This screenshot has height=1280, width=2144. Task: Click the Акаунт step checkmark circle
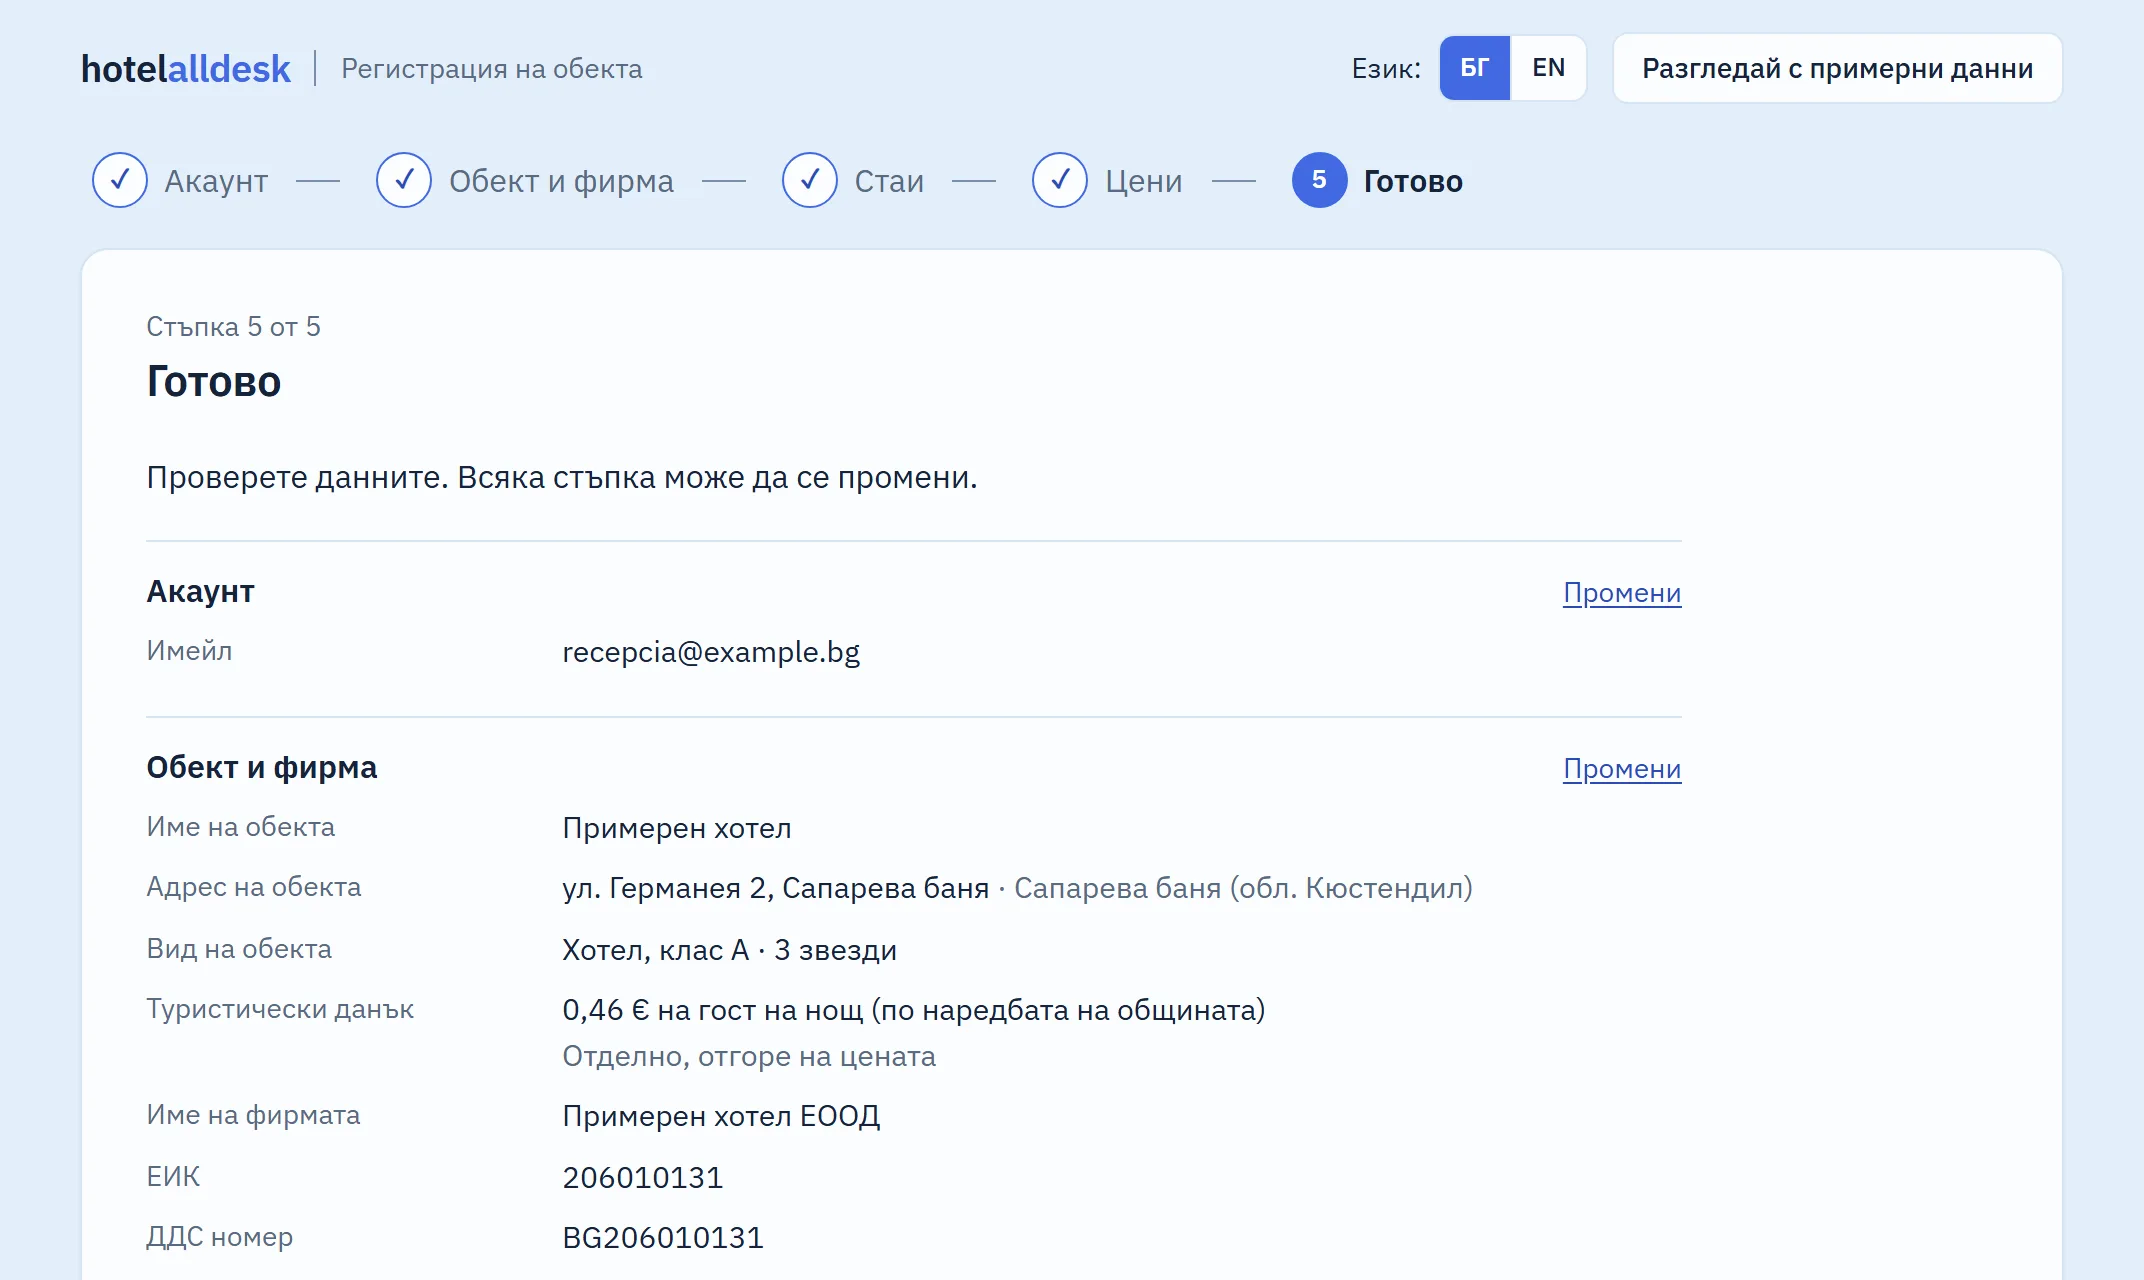click(120, 180)
